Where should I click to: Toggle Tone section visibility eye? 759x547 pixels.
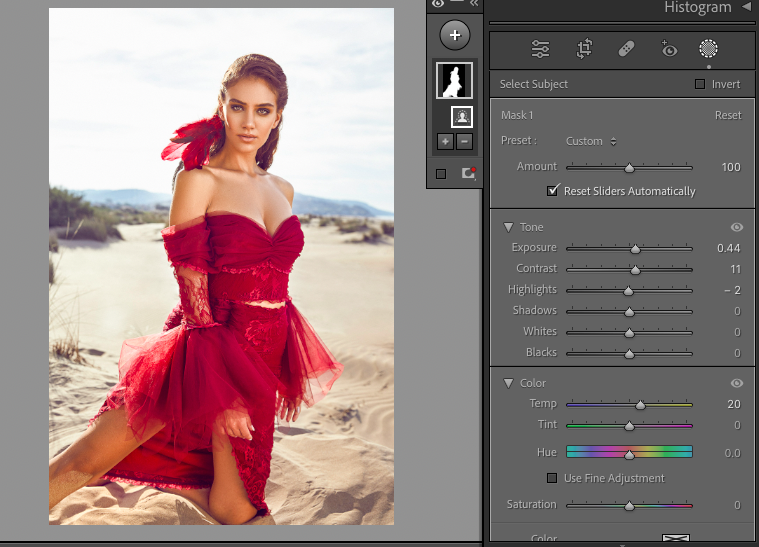[737, 228]
